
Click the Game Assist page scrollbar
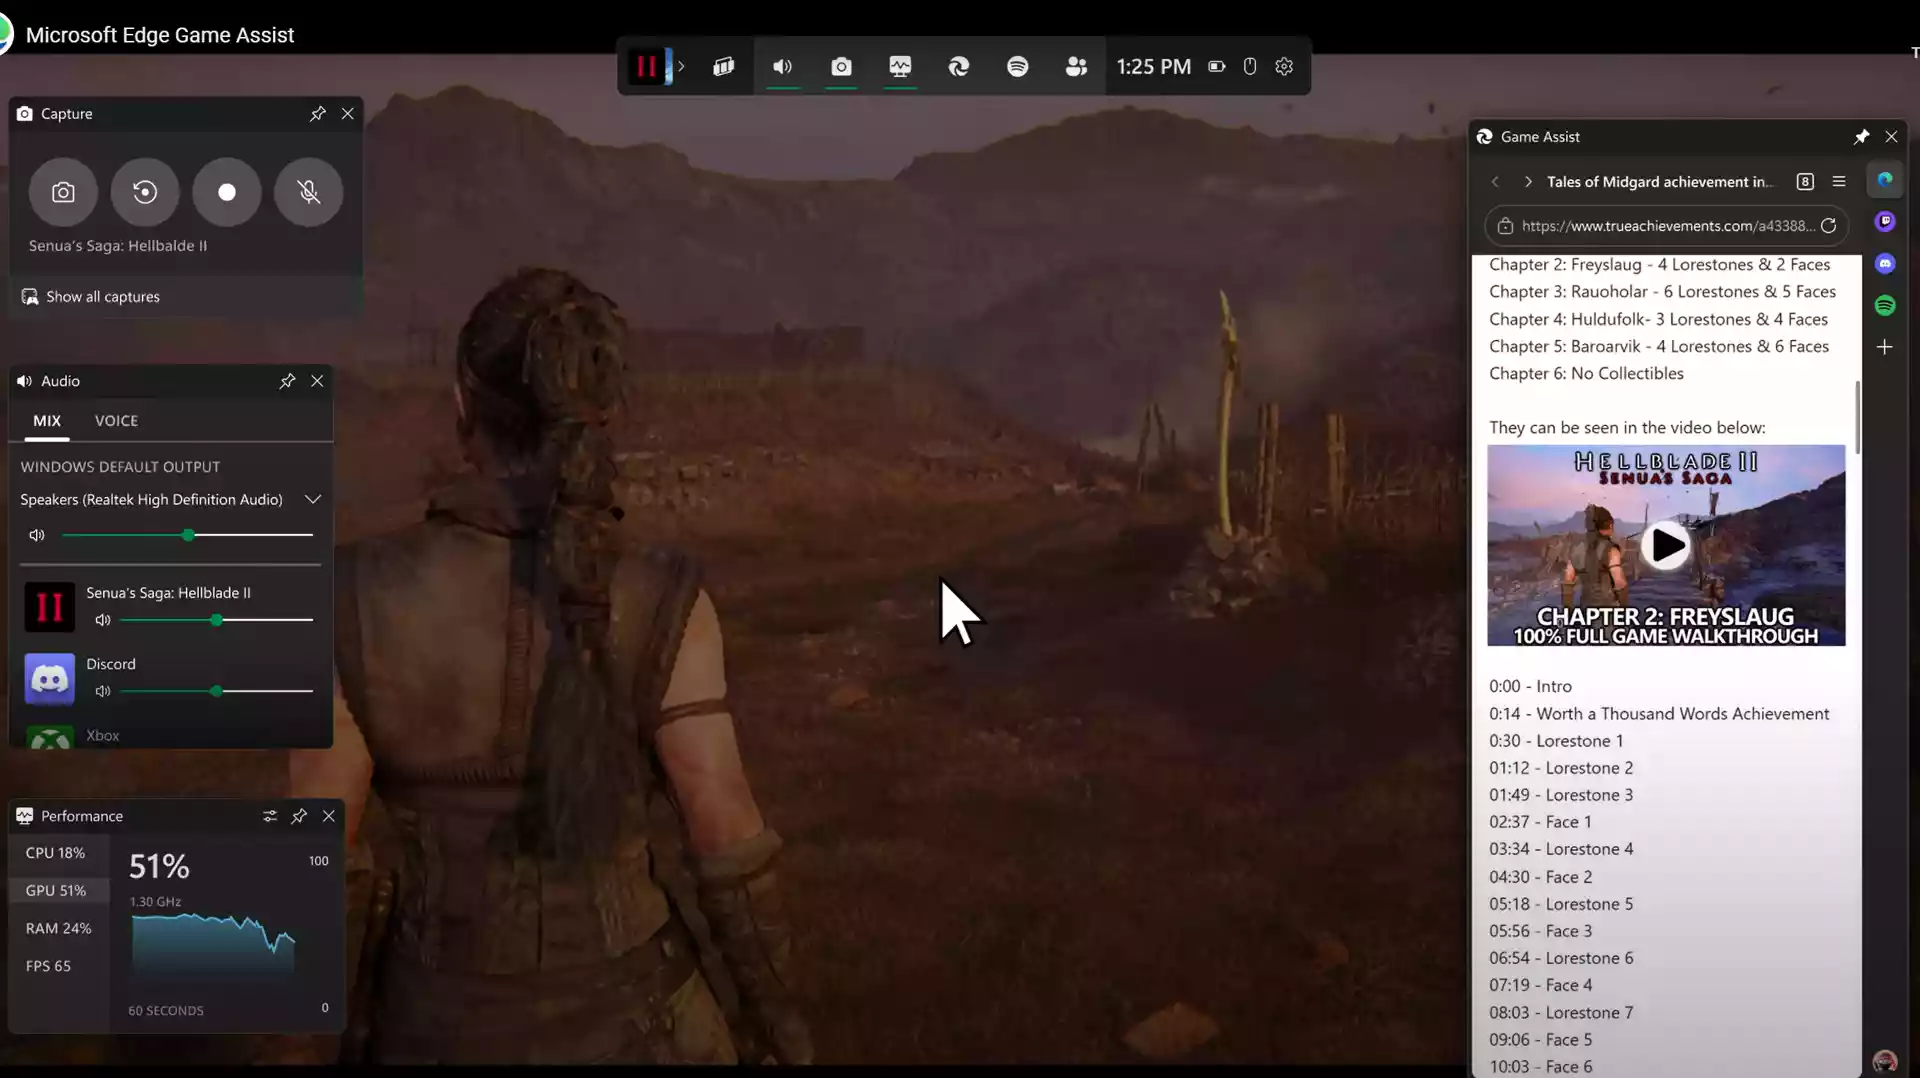[x=1858, y=417]
